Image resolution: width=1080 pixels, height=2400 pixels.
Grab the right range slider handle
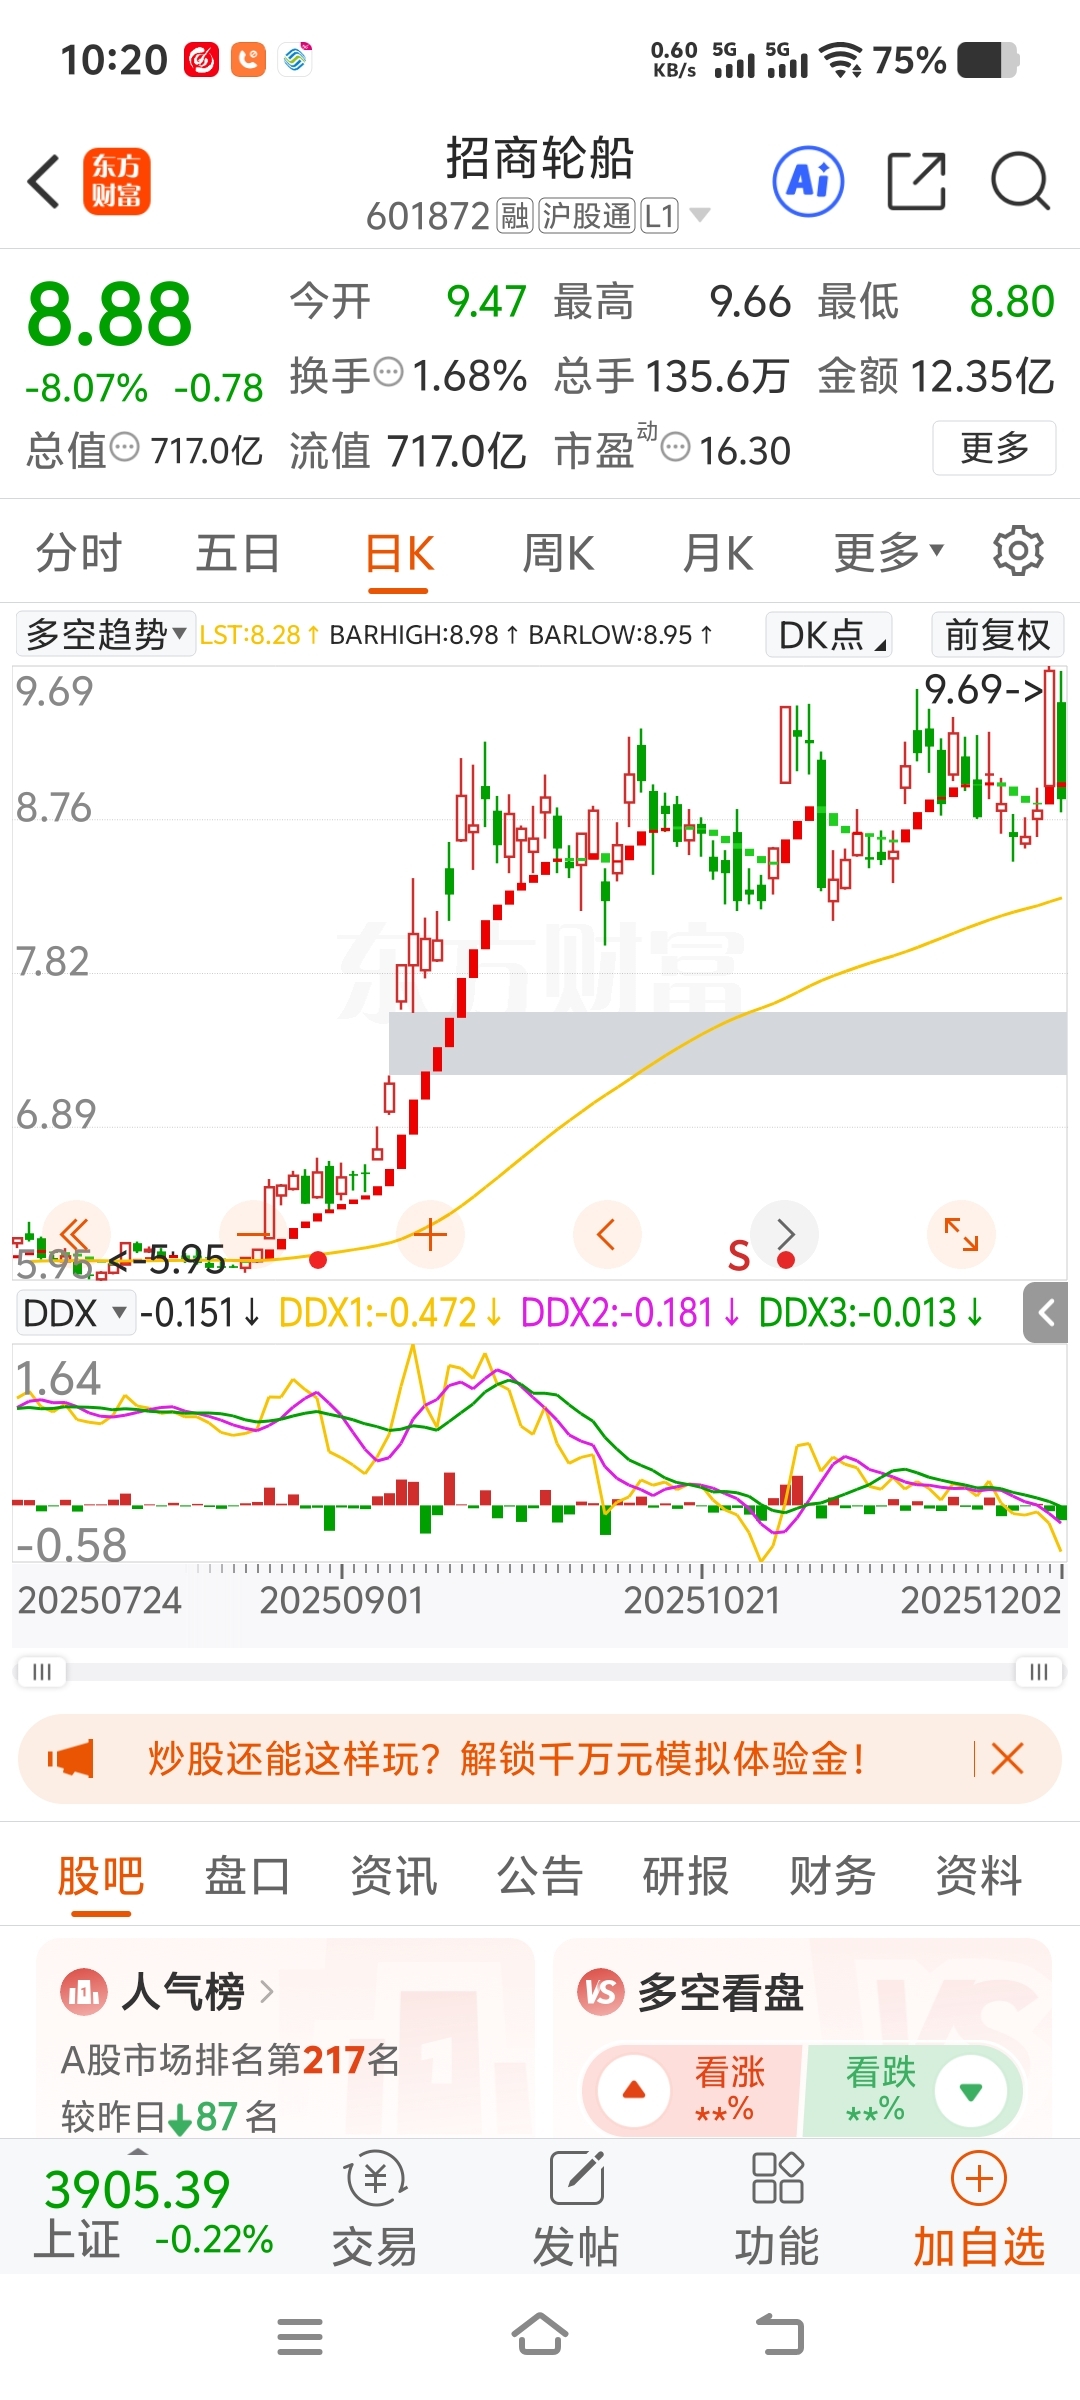pos(1039,1672)
